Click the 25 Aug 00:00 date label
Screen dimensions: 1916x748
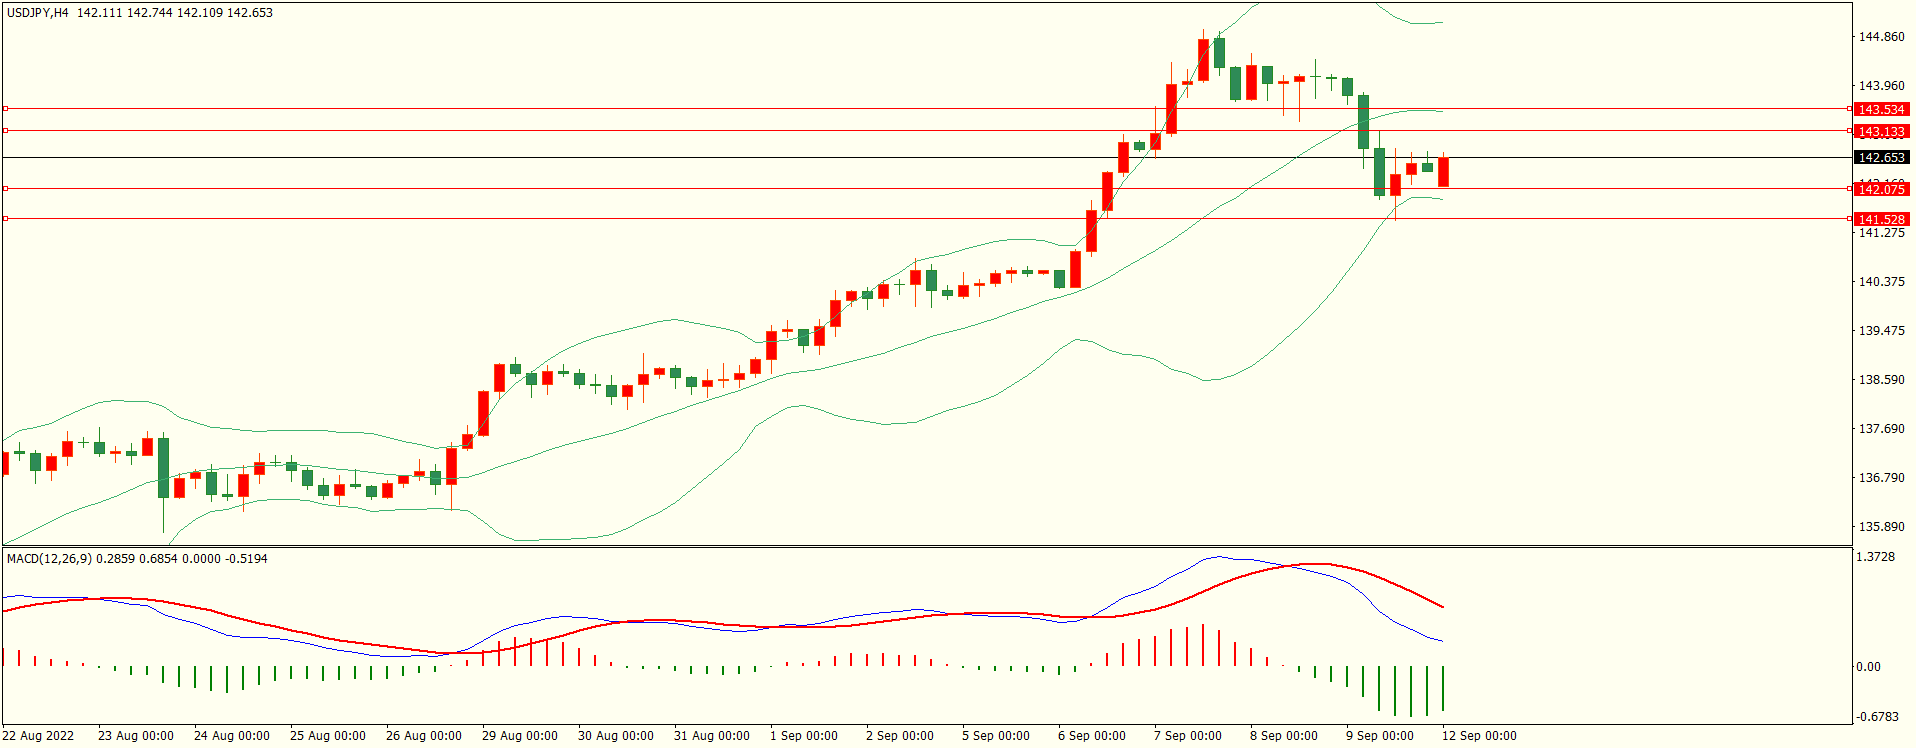tap(328, 736)
